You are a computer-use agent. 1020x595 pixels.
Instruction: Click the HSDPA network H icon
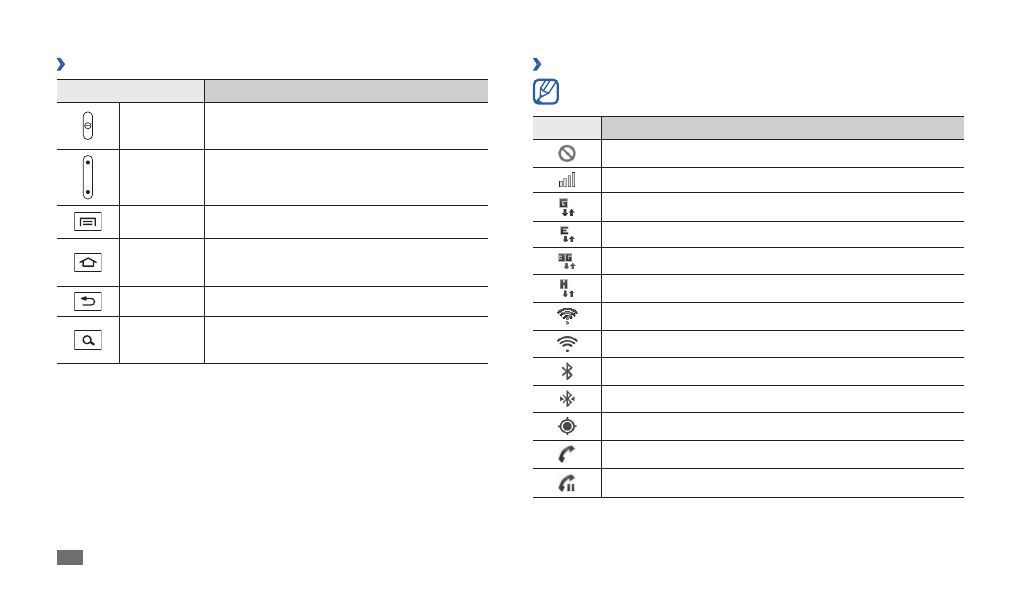(x=567, y=288)
